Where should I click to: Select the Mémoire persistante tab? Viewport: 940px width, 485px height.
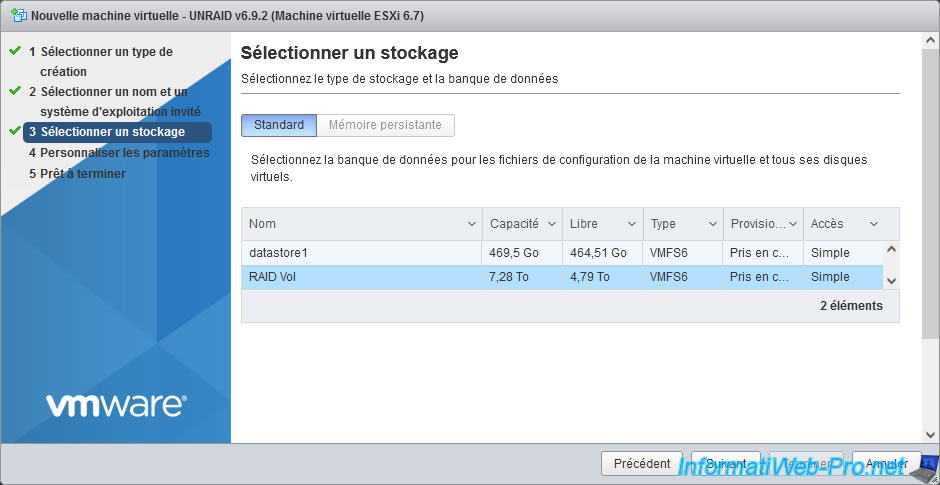pos(385,125)
